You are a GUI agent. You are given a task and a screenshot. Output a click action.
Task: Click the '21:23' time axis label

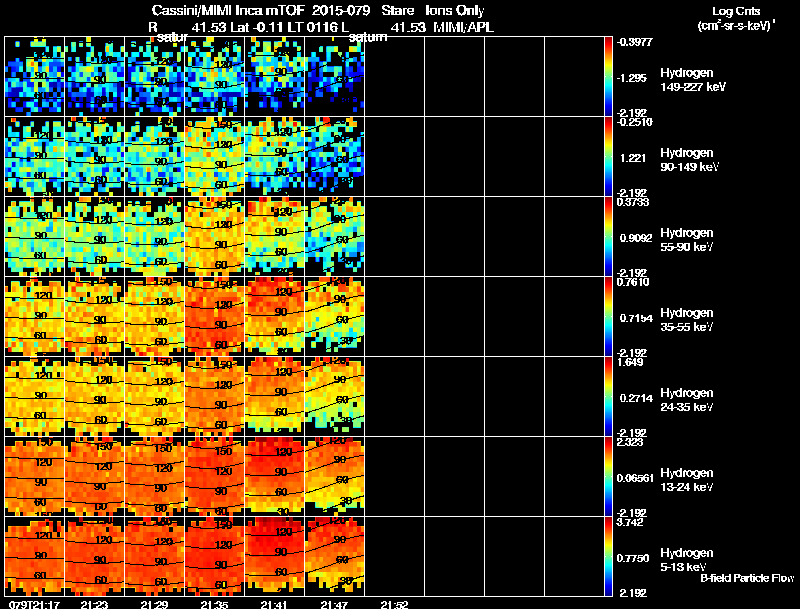[x=94, y=604]
